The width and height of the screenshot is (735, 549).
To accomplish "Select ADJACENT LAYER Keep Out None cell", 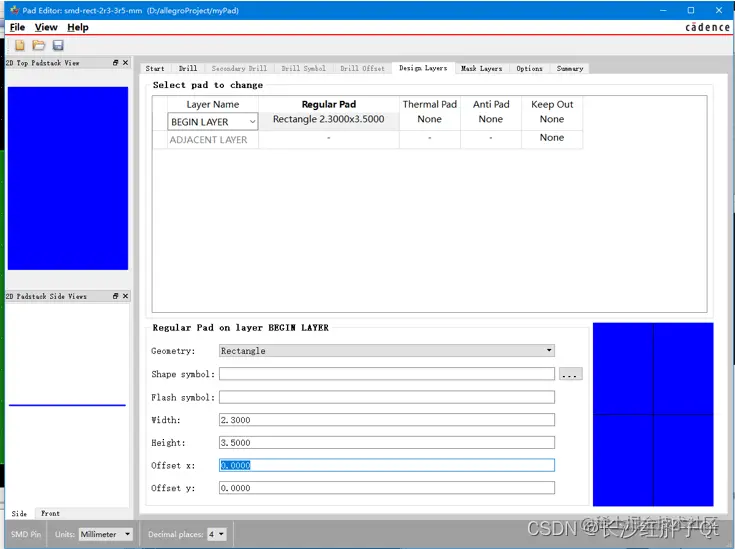I will coord(552,138).
